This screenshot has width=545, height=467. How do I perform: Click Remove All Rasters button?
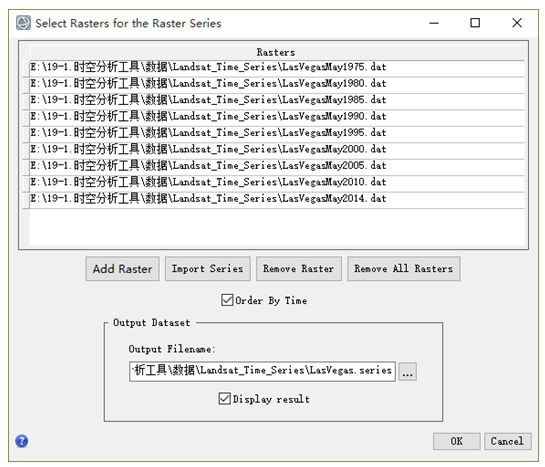(x=404, y=269)
